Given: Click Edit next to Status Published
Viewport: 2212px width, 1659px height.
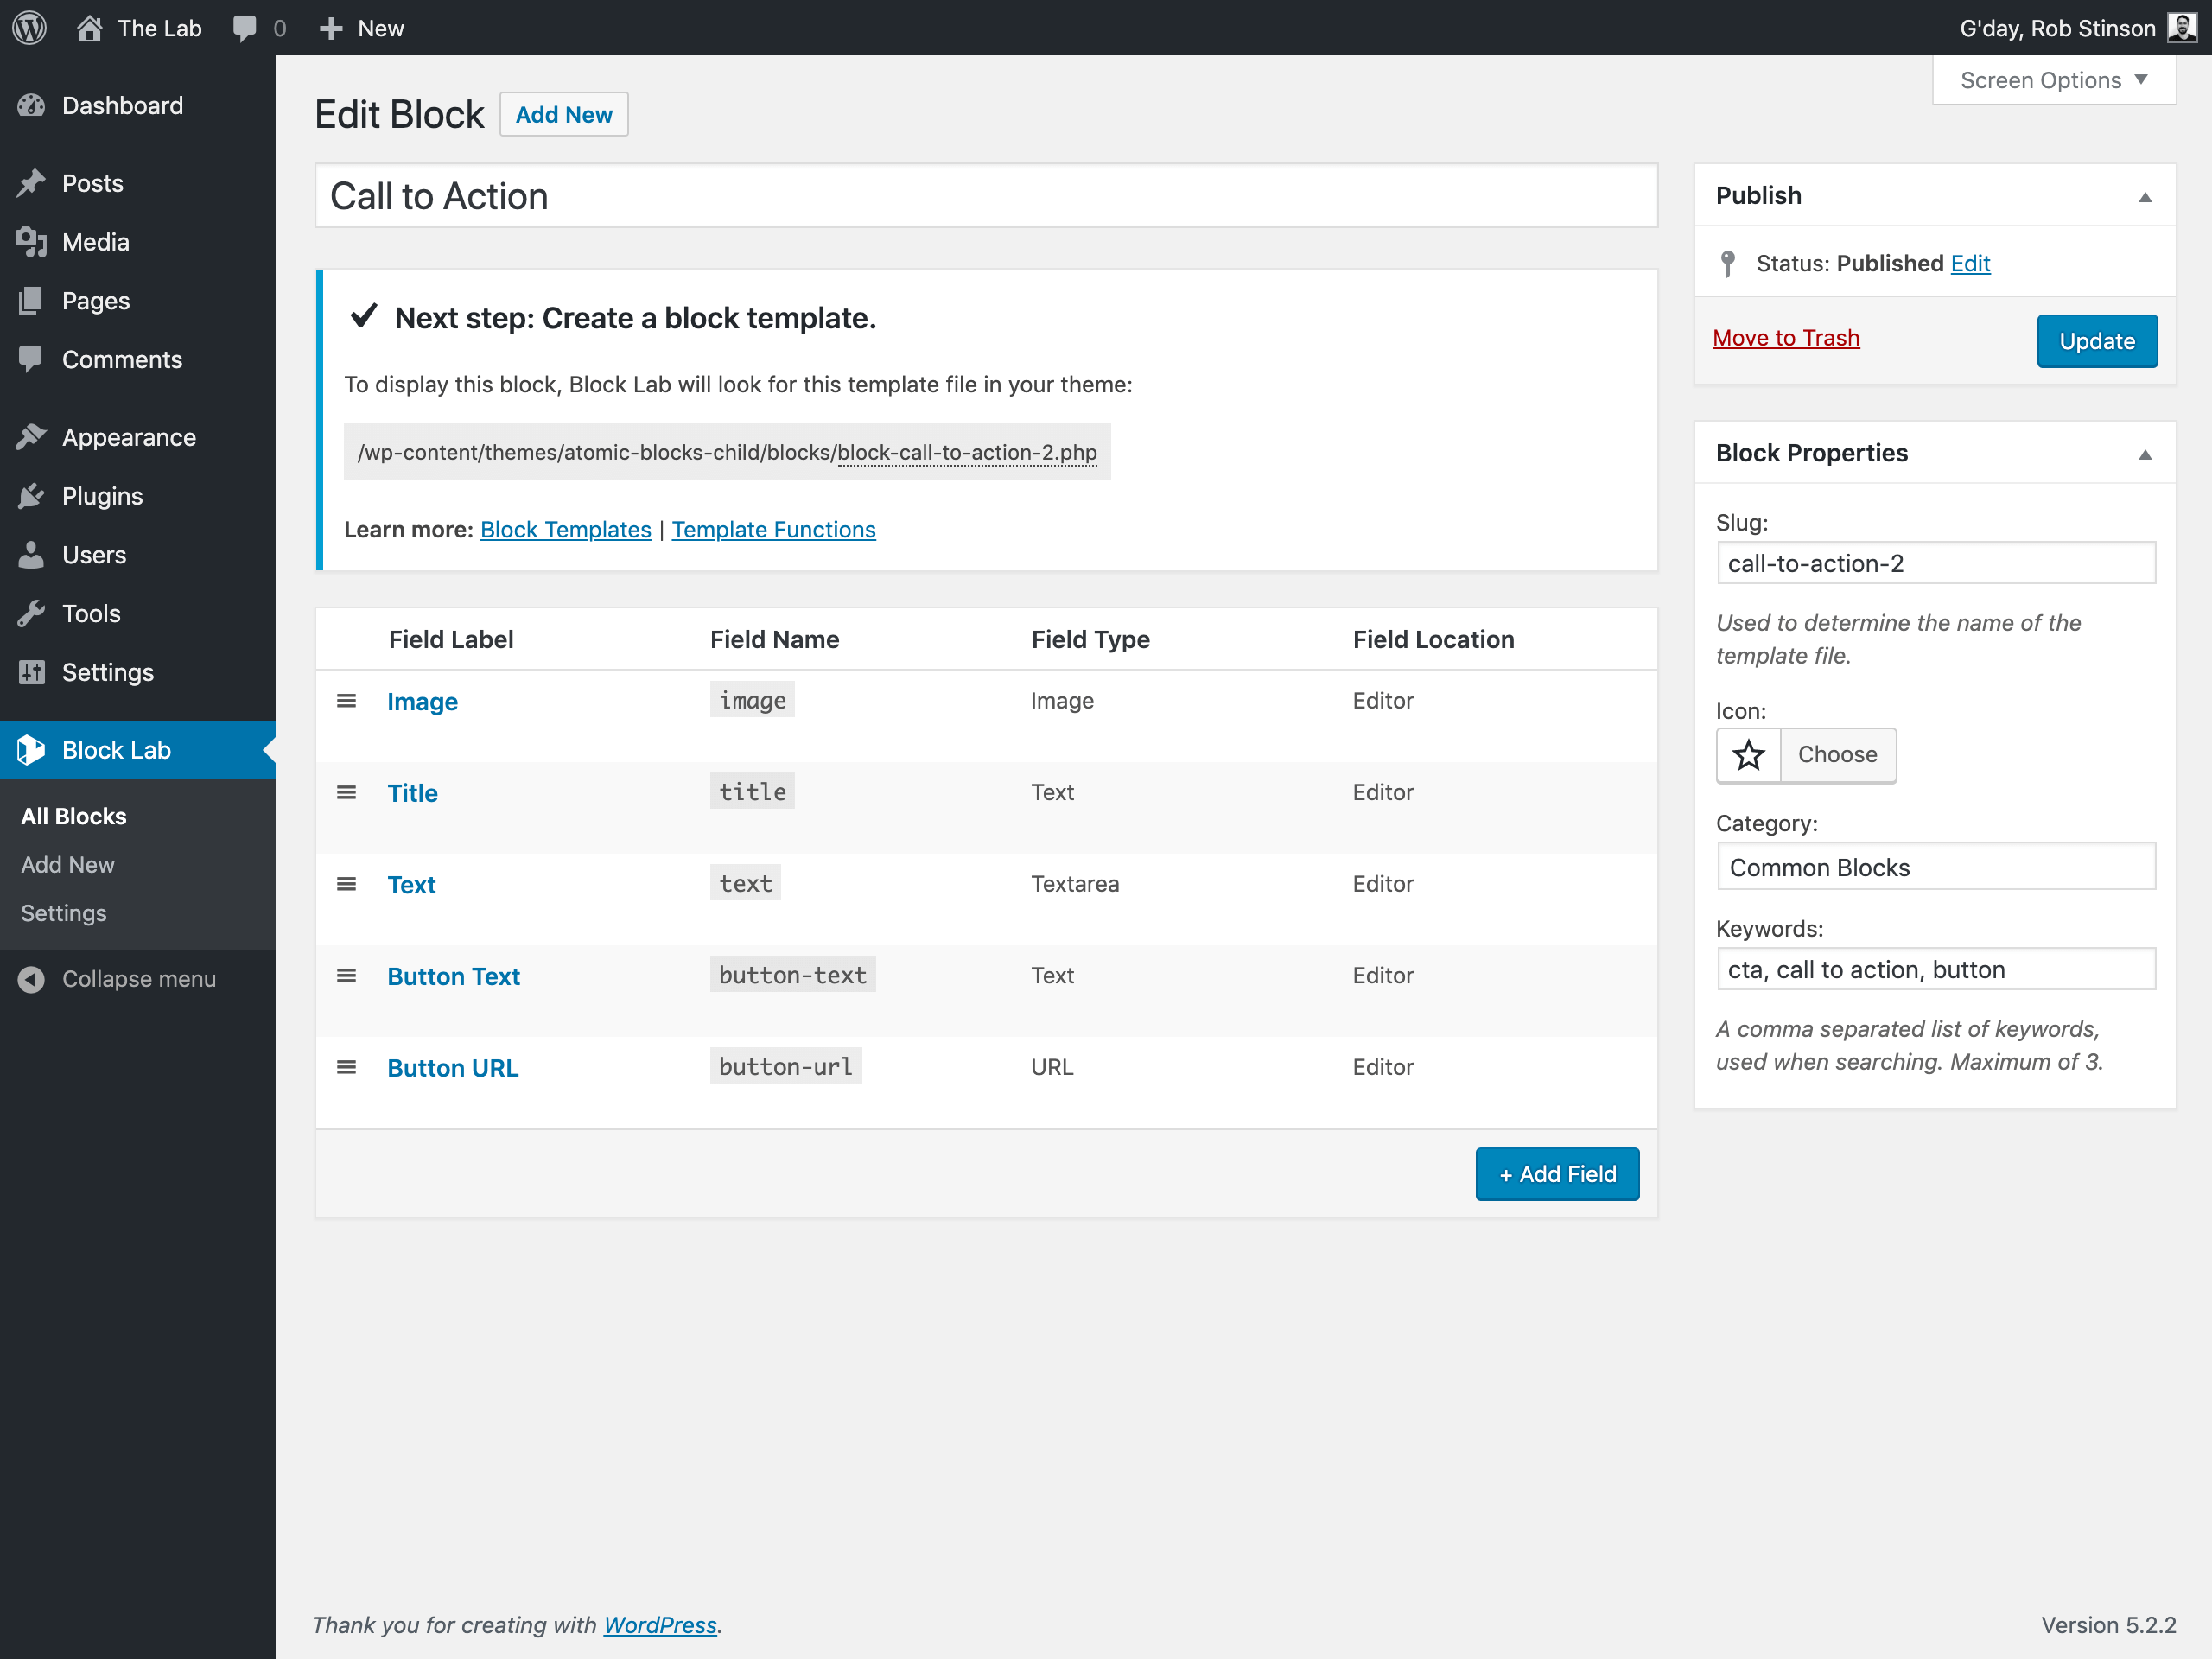Looking at the screenshot, I should [x=1970, y=263].
